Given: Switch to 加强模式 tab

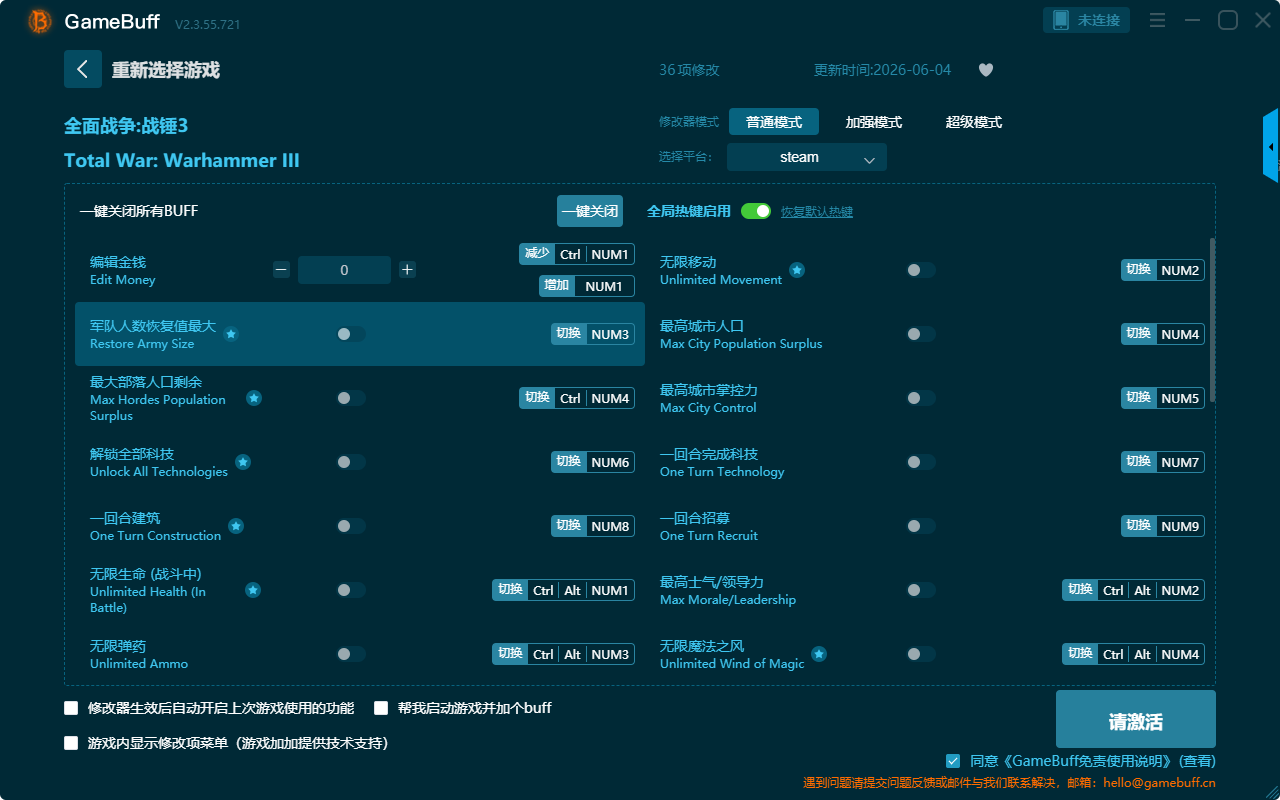Looking at the screenshot, I should (x=874, y=122).
